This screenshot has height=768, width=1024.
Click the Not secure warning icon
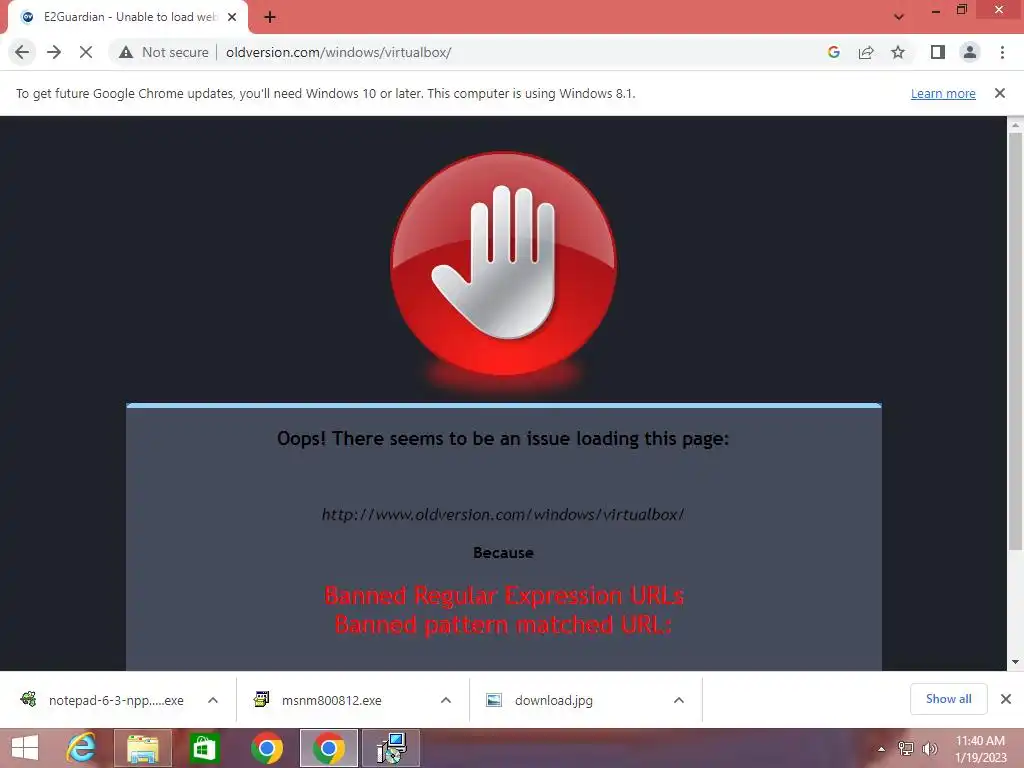[126, 52]
